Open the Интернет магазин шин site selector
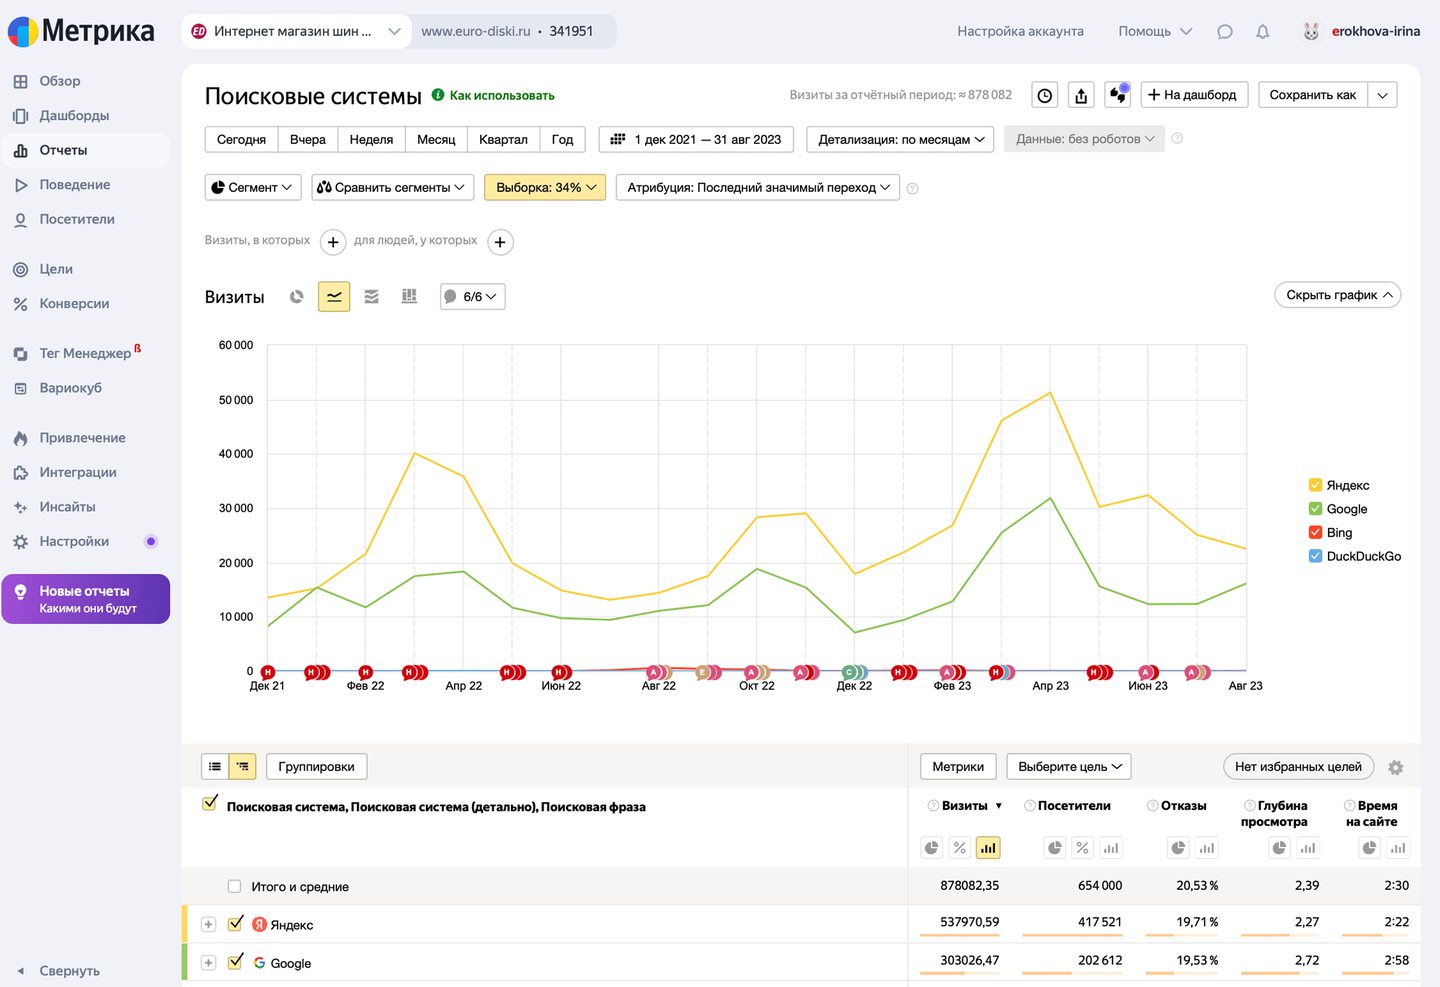This screenshot has height=987, width=1440. point(297,31)
